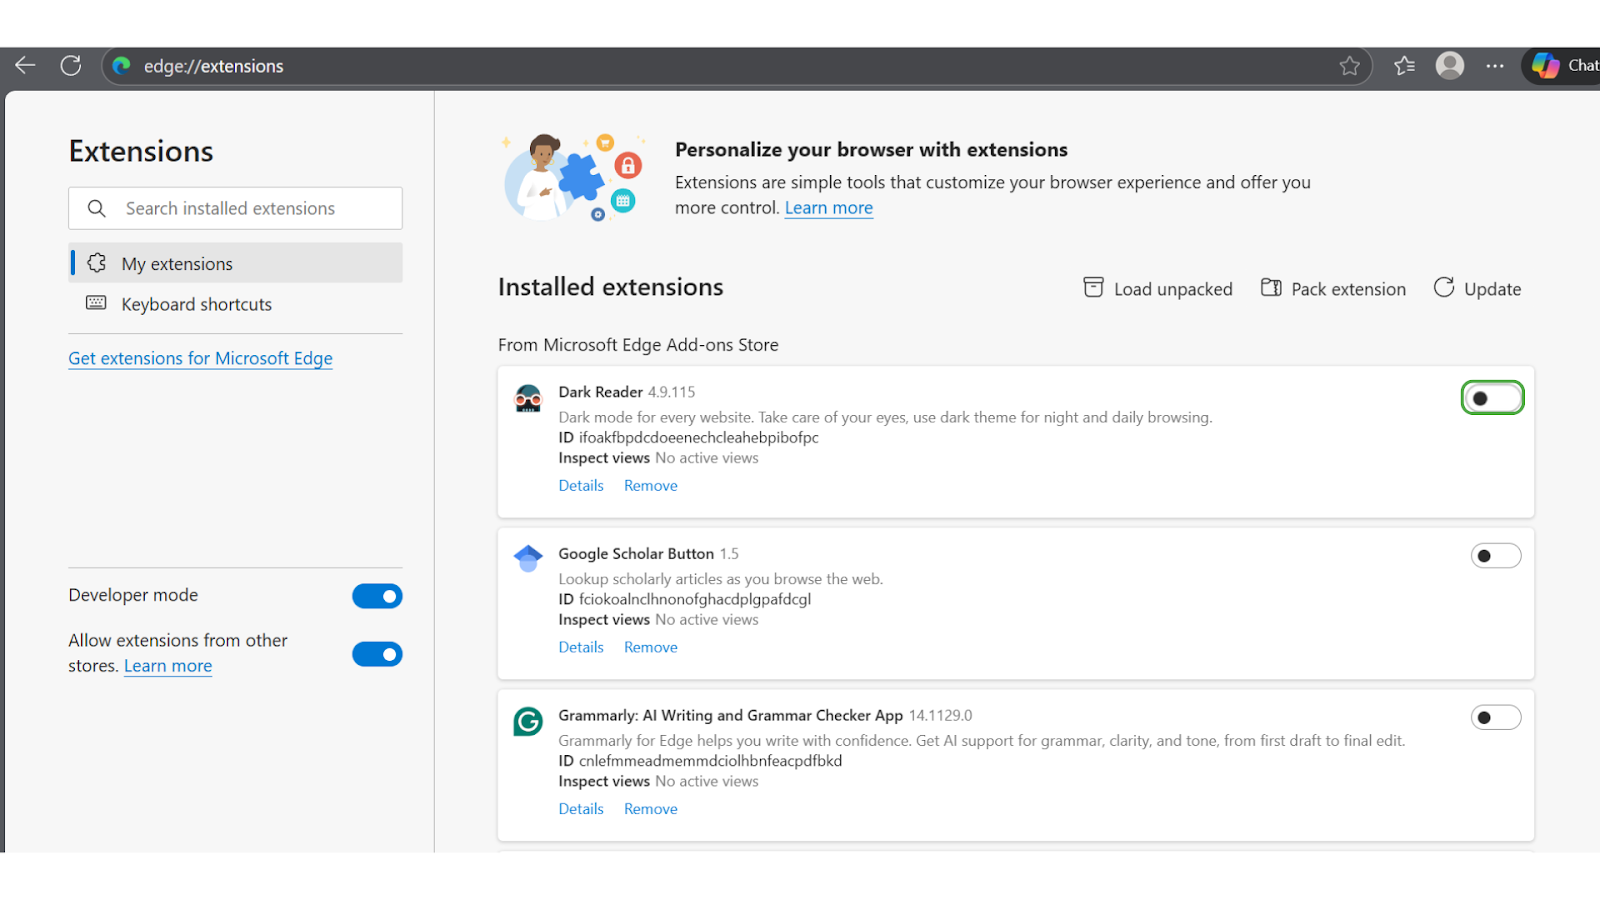Click the Update circular arrow icon
1600x900 pixels.
1444,288
